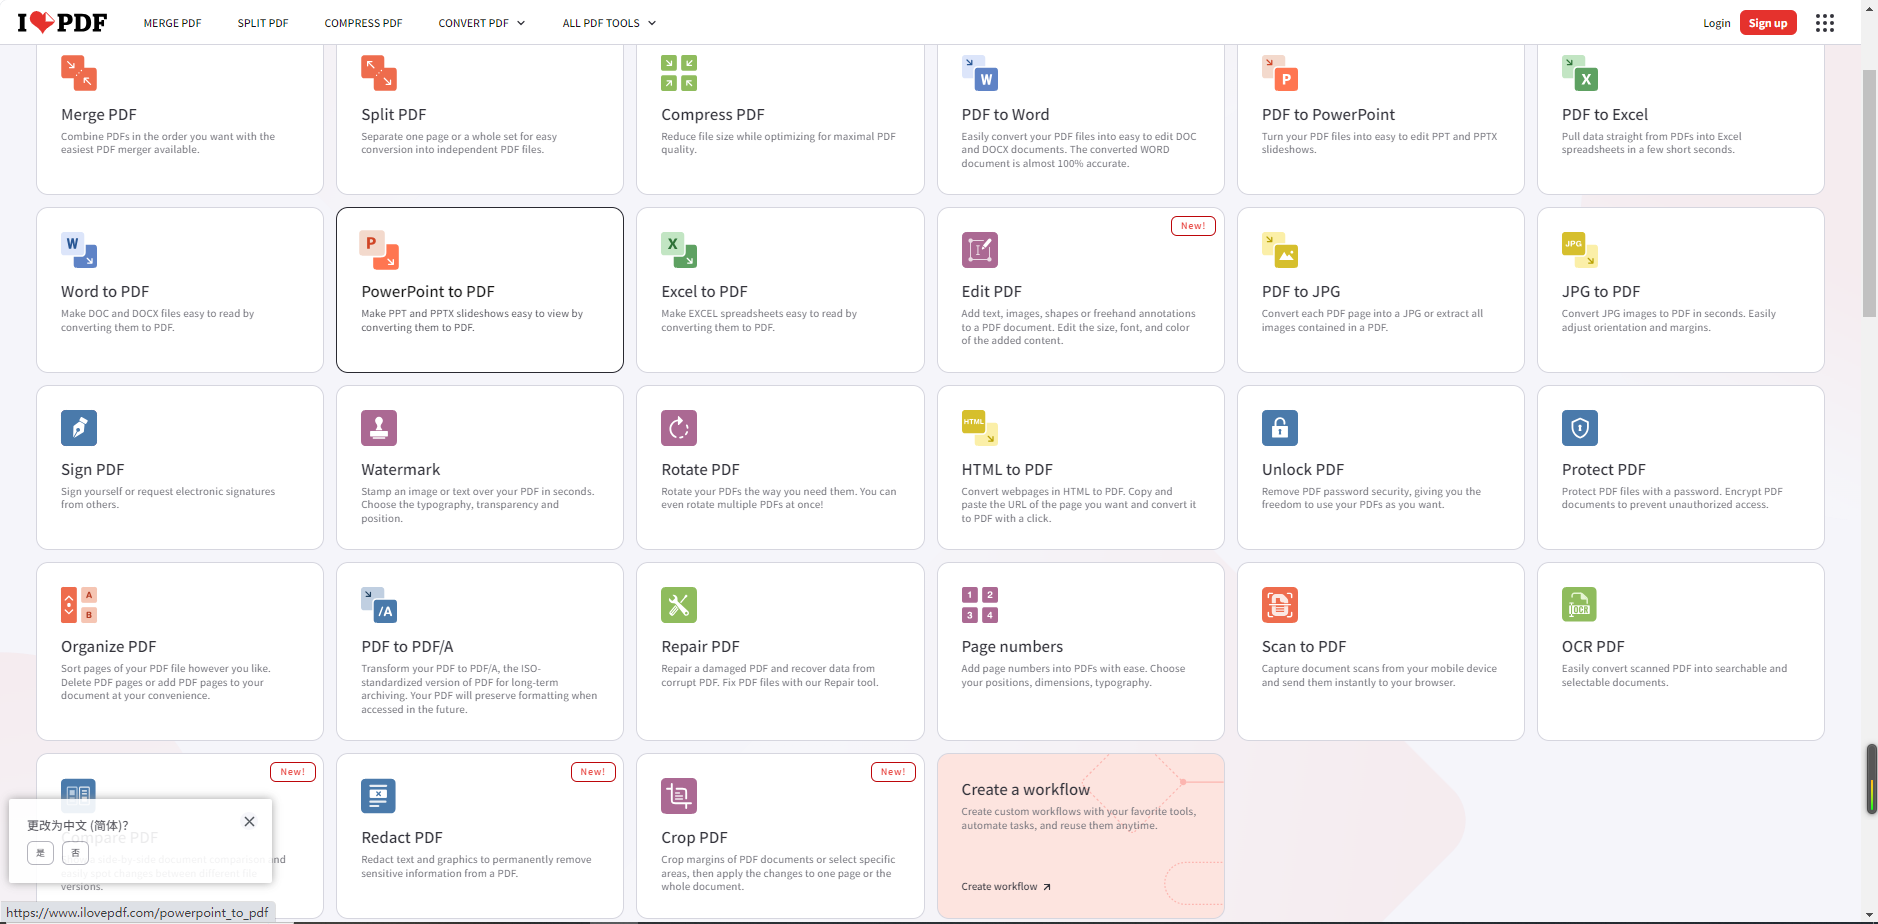Expand the Convert PDF dropdown
Image resolution: width=1878 pixels, height=924 pixels.
point(481,23)
